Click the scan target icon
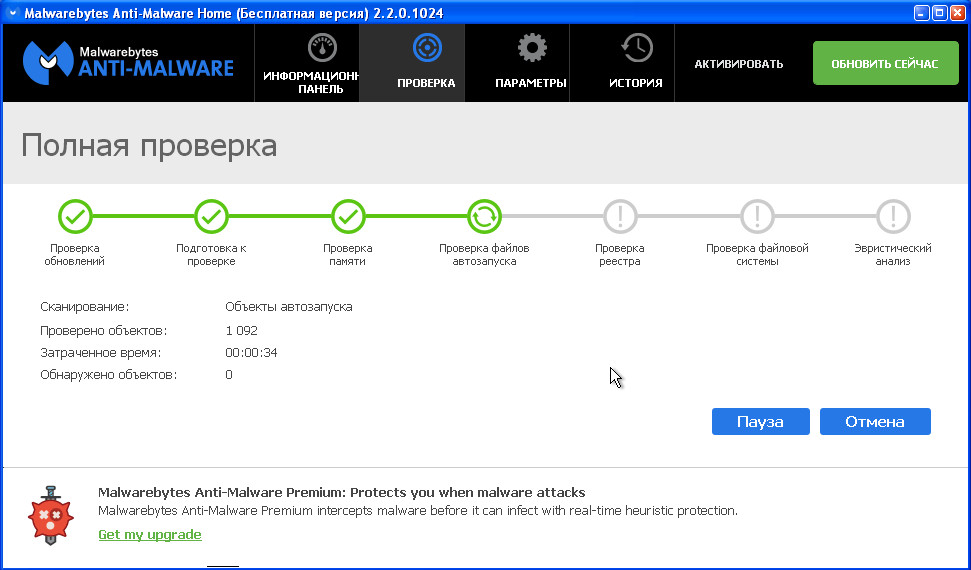 coord(426,48)
